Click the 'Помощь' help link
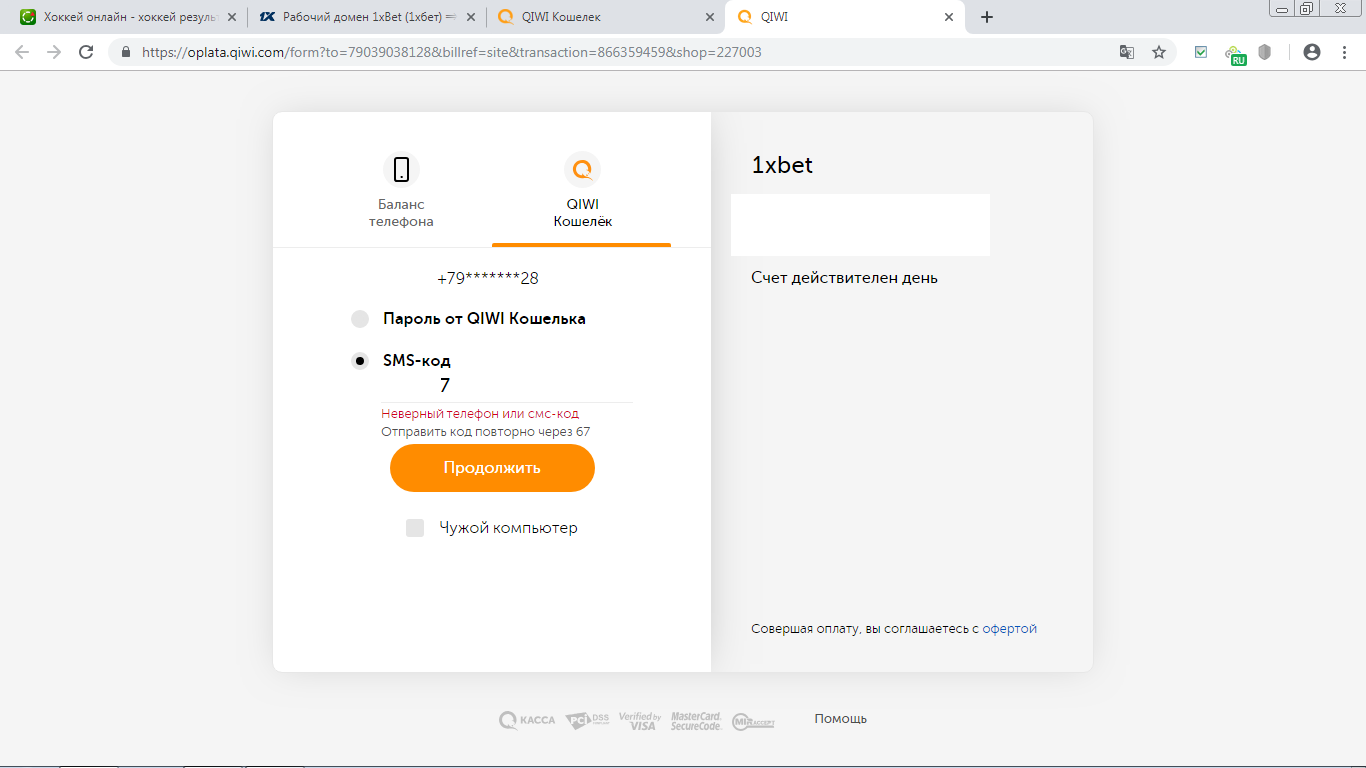 840,719
